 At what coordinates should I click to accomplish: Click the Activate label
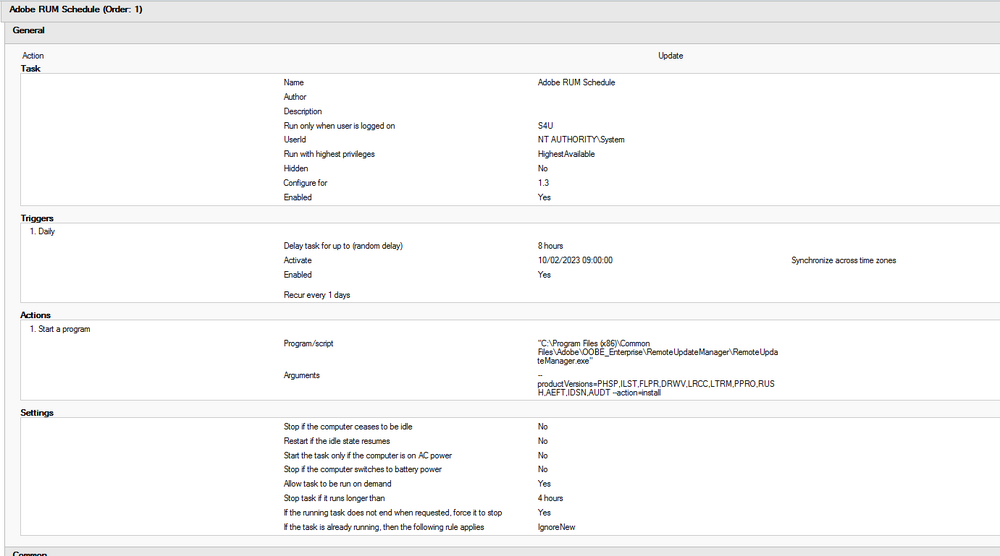pyautogui.click(x=298, y=260)
